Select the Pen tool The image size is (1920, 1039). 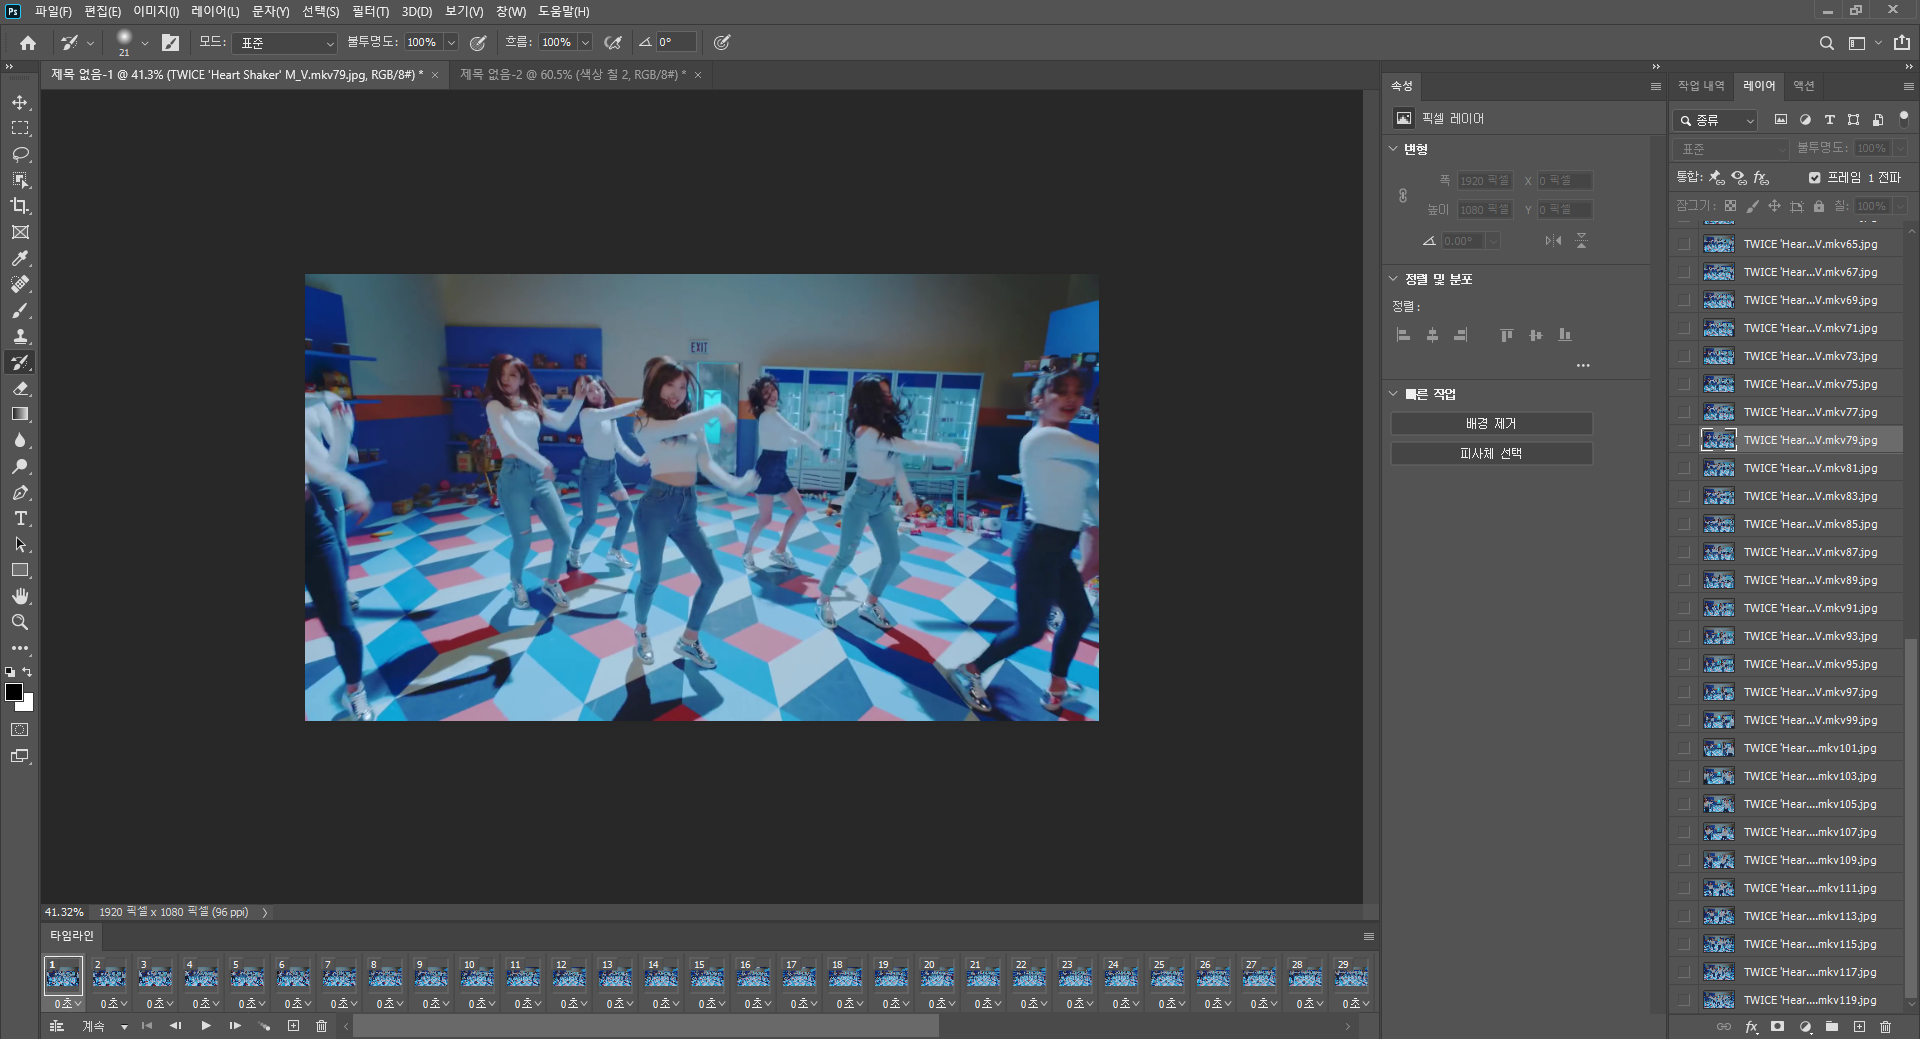[x=20, y=492]
